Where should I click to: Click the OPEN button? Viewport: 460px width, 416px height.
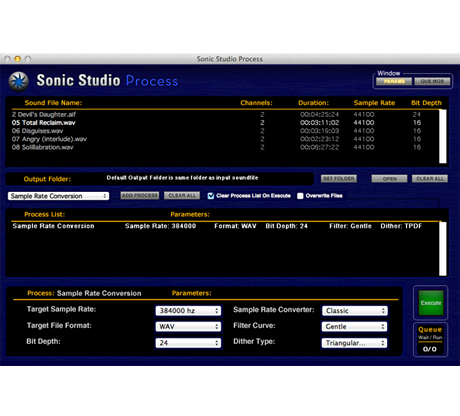click(x=389, y=179)
